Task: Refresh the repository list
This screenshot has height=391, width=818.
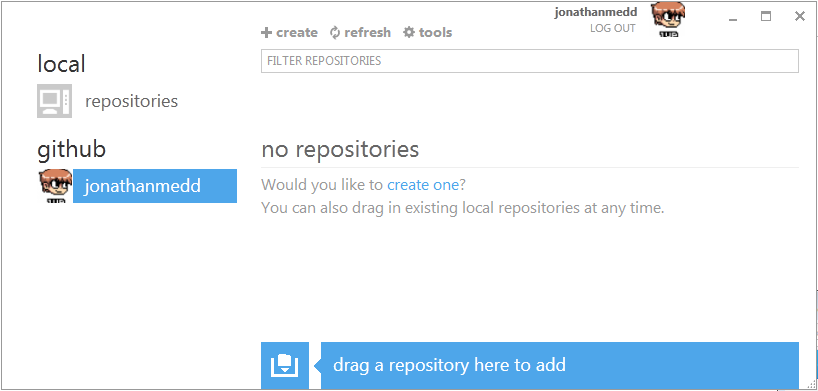Action: click(360, 32)
